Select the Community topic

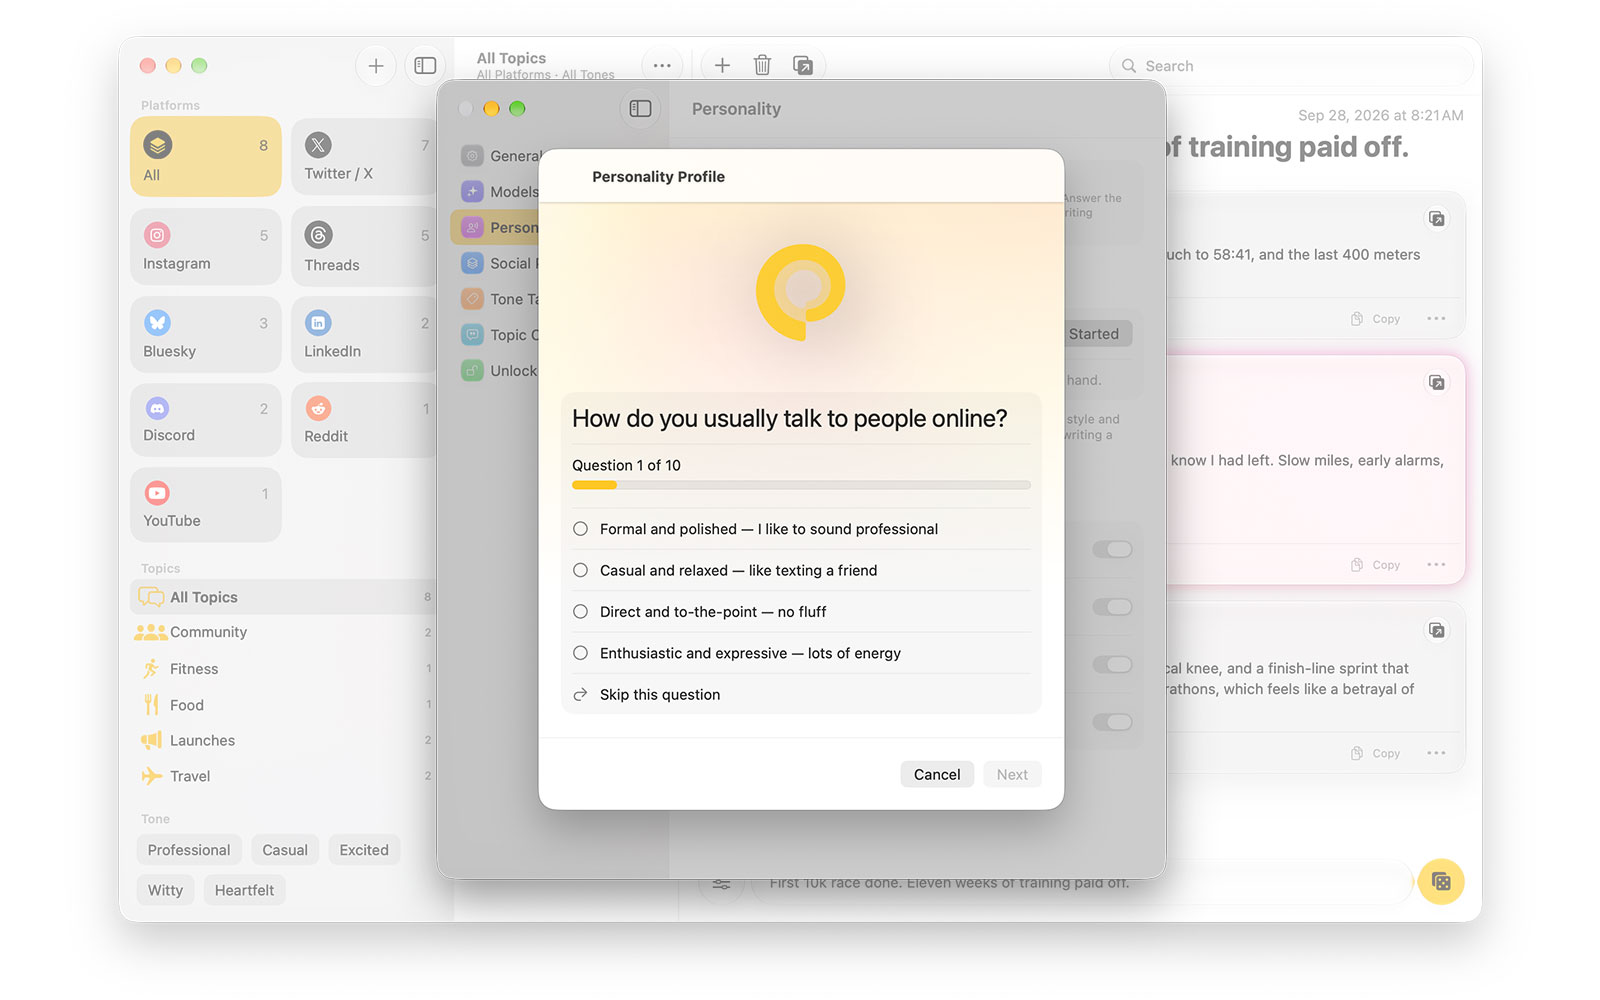[x=284, y=632]
